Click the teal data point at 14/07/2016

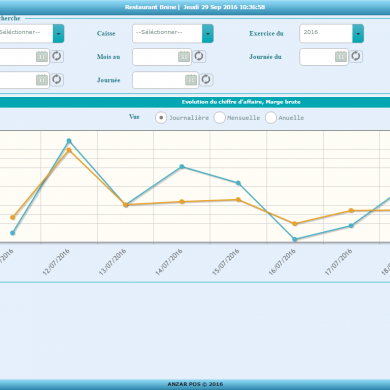[x=182, y=167]
